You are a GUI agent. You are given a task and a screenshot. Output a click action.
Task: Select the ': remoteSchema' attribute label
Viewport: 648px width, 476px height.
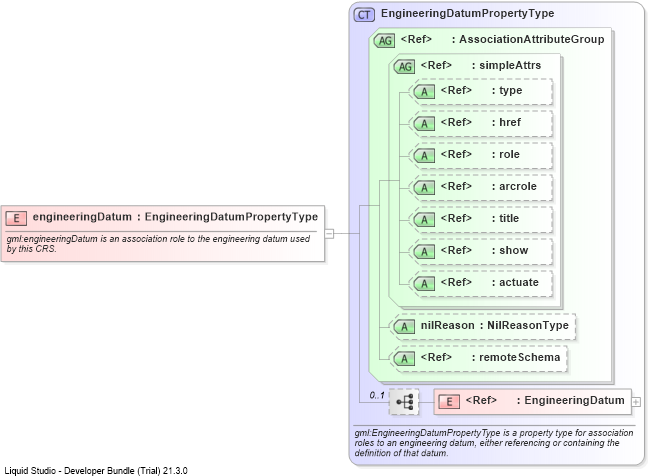[x=516, y=357]
